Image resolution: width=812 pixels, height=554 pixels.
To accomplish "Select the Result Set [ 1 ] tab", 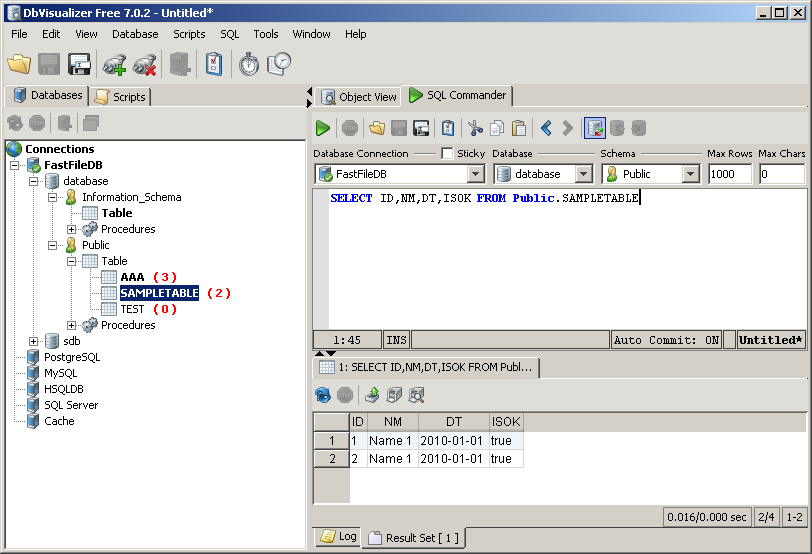I will 414,538.
